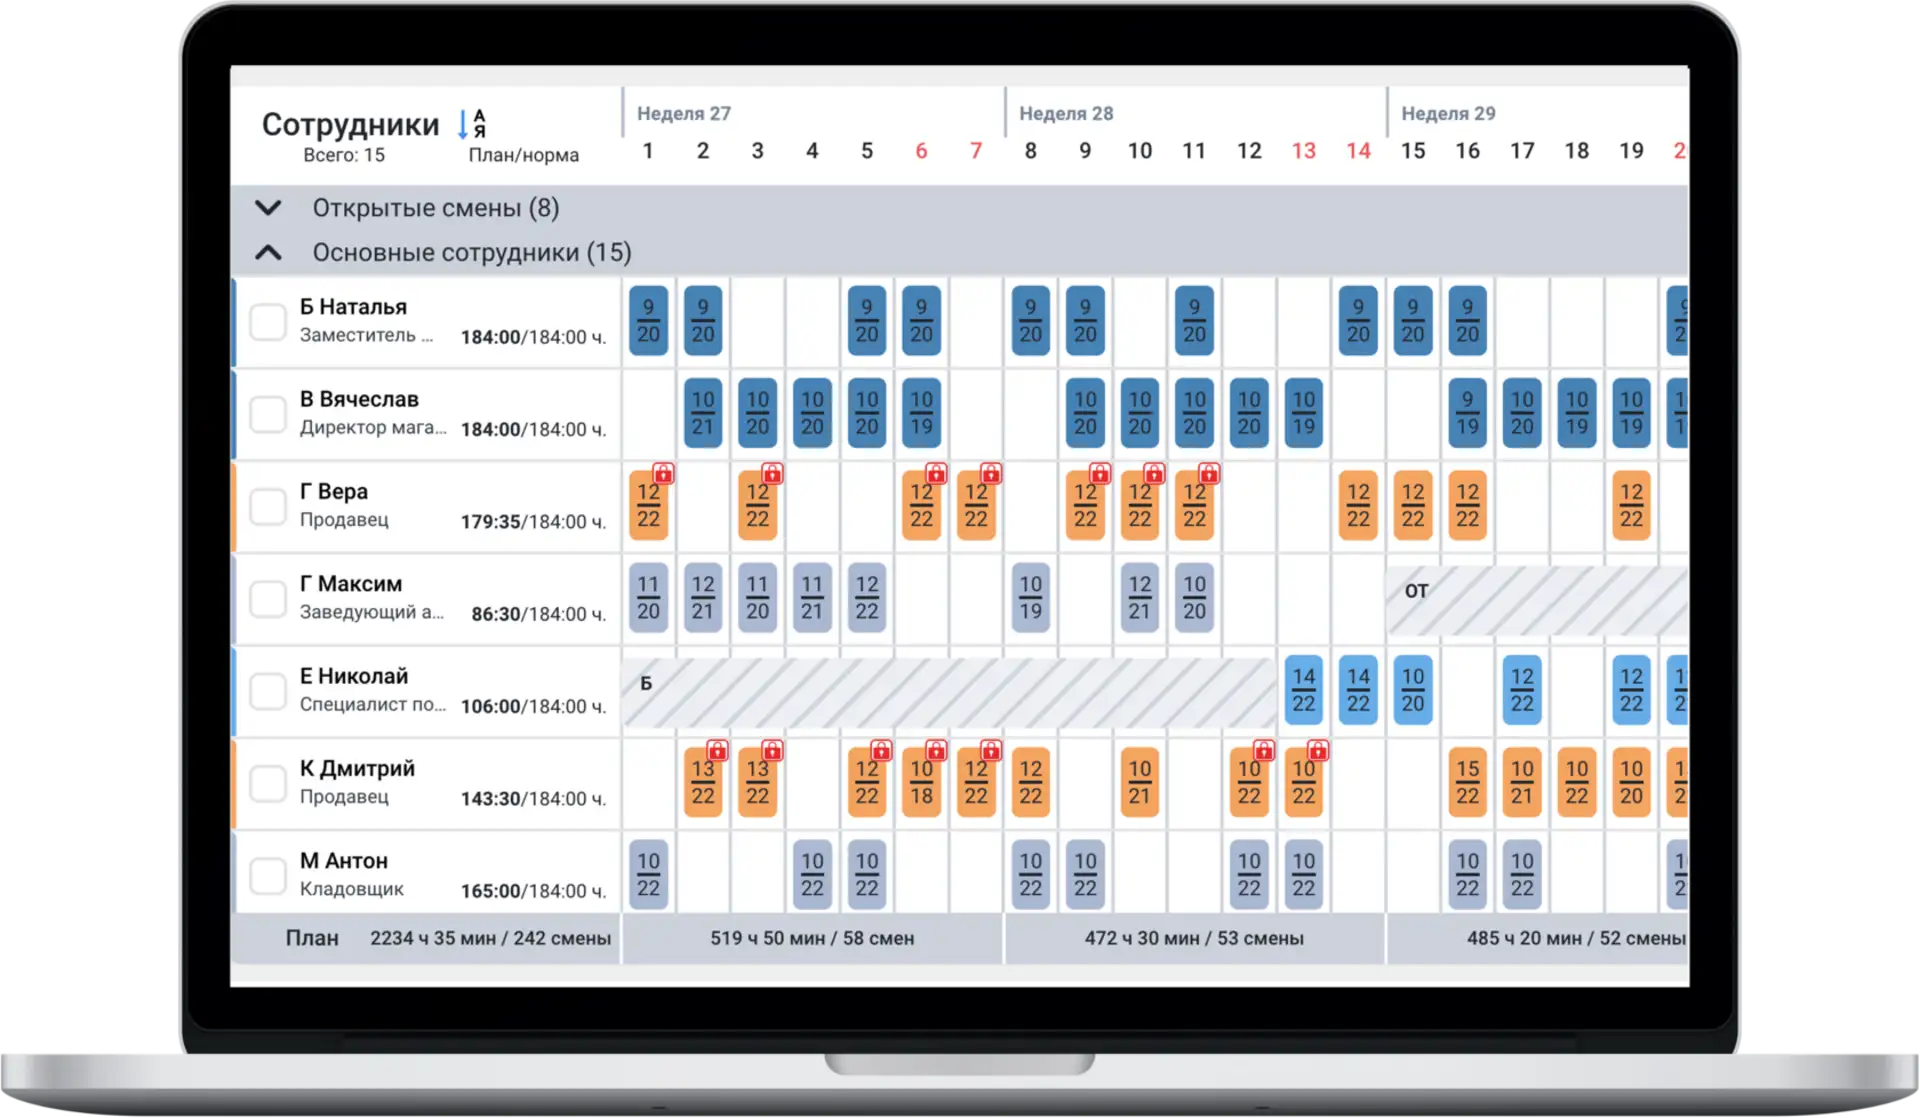Open employee М Антон's name
This screenshot has width=1920, height=1118.
pos(344,861)
